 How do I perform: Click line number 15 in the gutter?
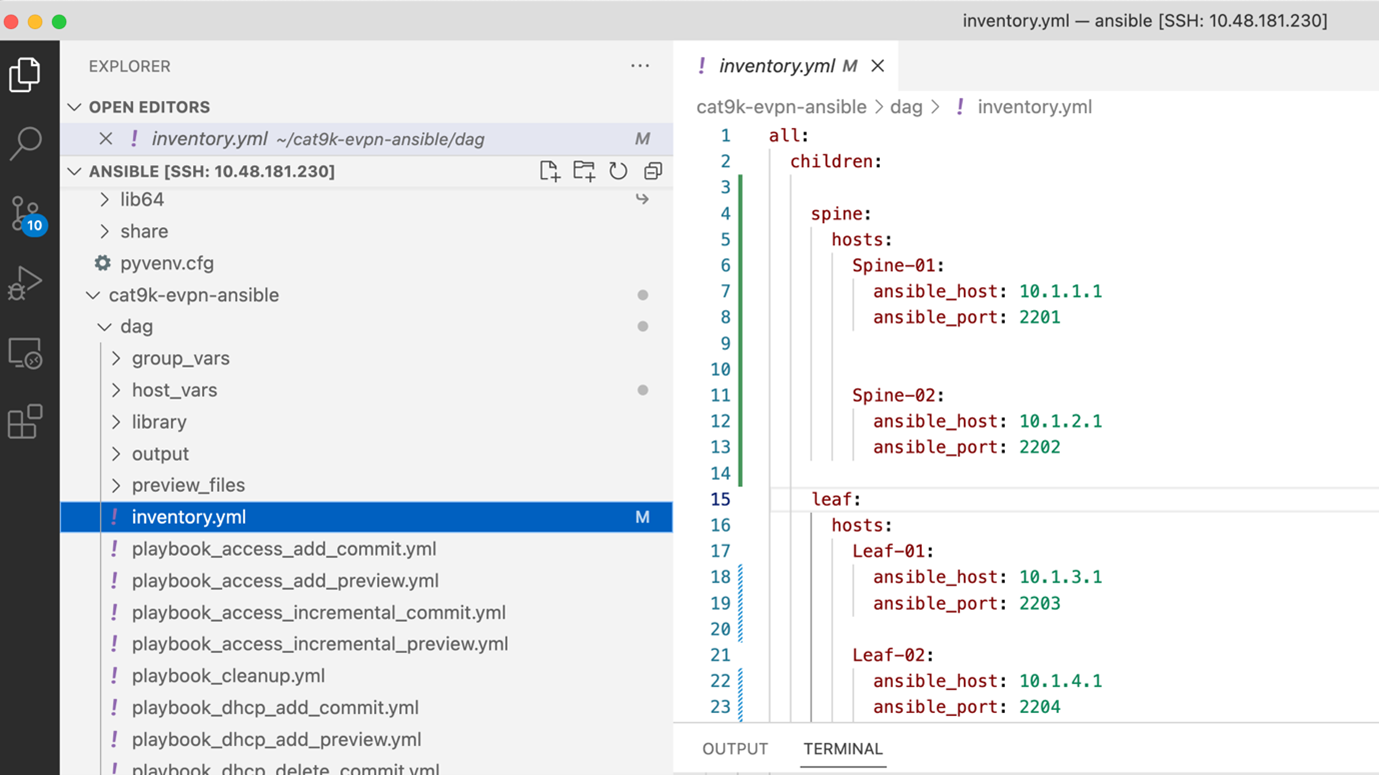coord(720,499)
